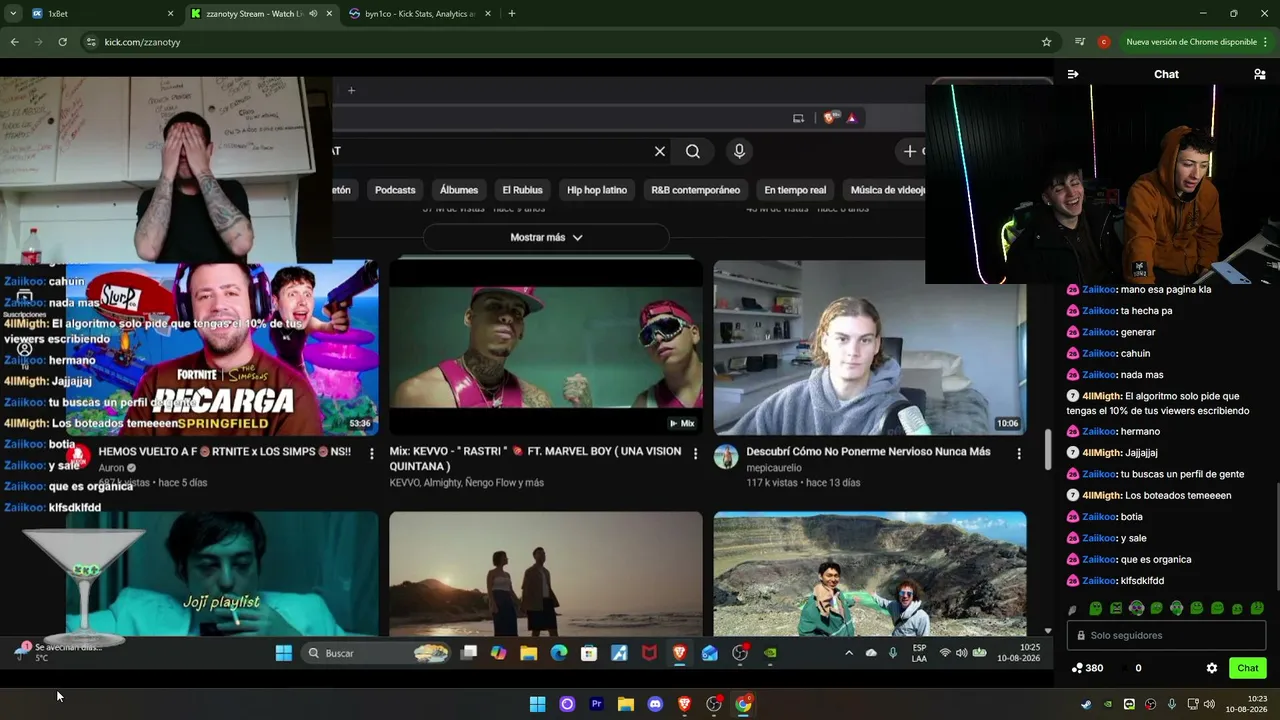Open the clock showing 10:23
Screen dimensions: 1280x720
(x=1246, y=704)
